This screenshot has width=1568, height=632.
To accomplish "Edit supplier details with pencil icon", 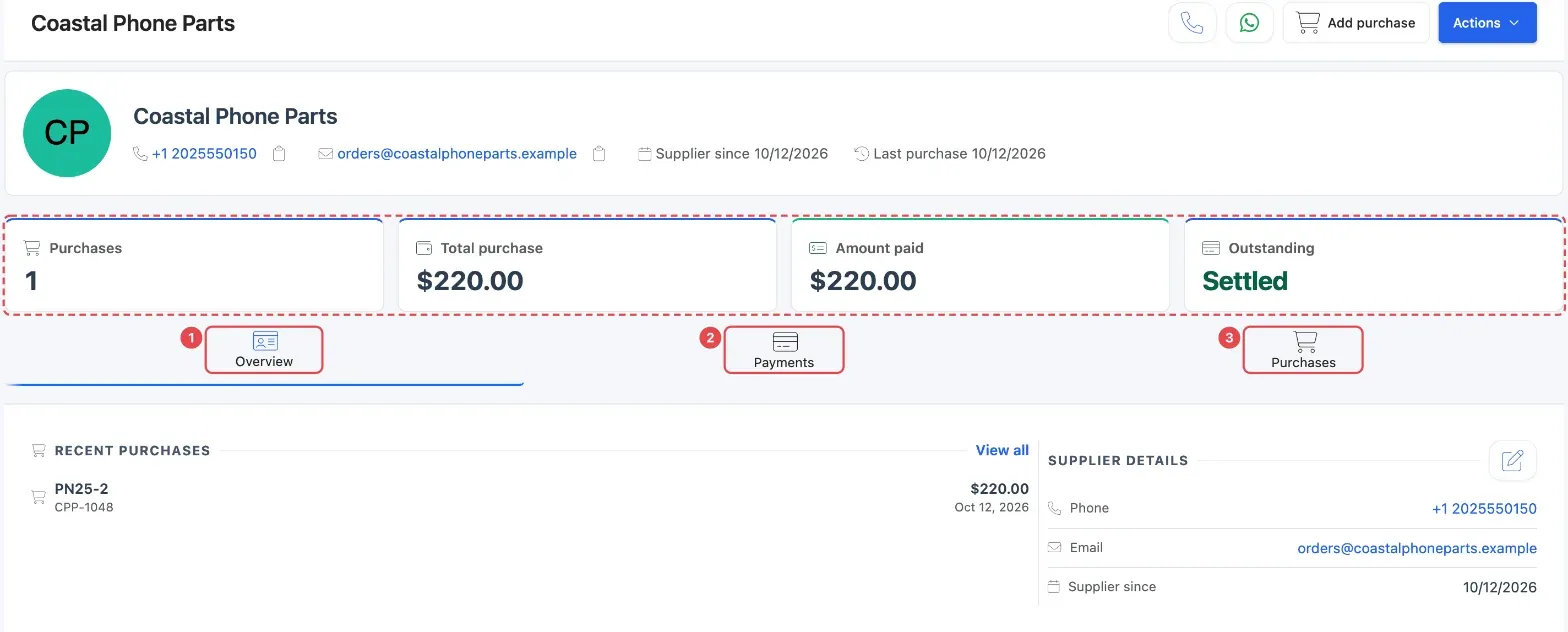I will pos(1513,460).
